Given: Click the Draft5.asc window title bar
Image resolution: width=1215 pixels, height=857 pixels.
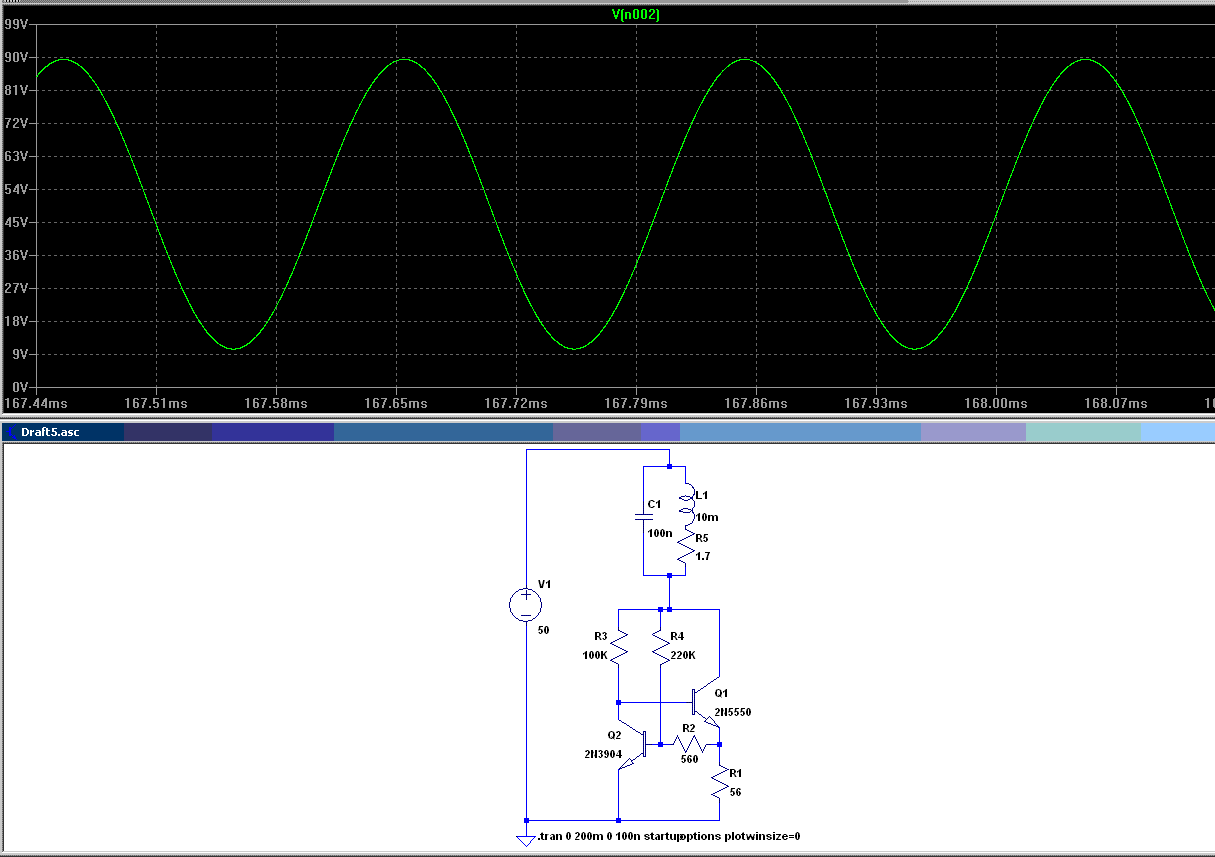Looking at the screenshot, I should 607,432.
